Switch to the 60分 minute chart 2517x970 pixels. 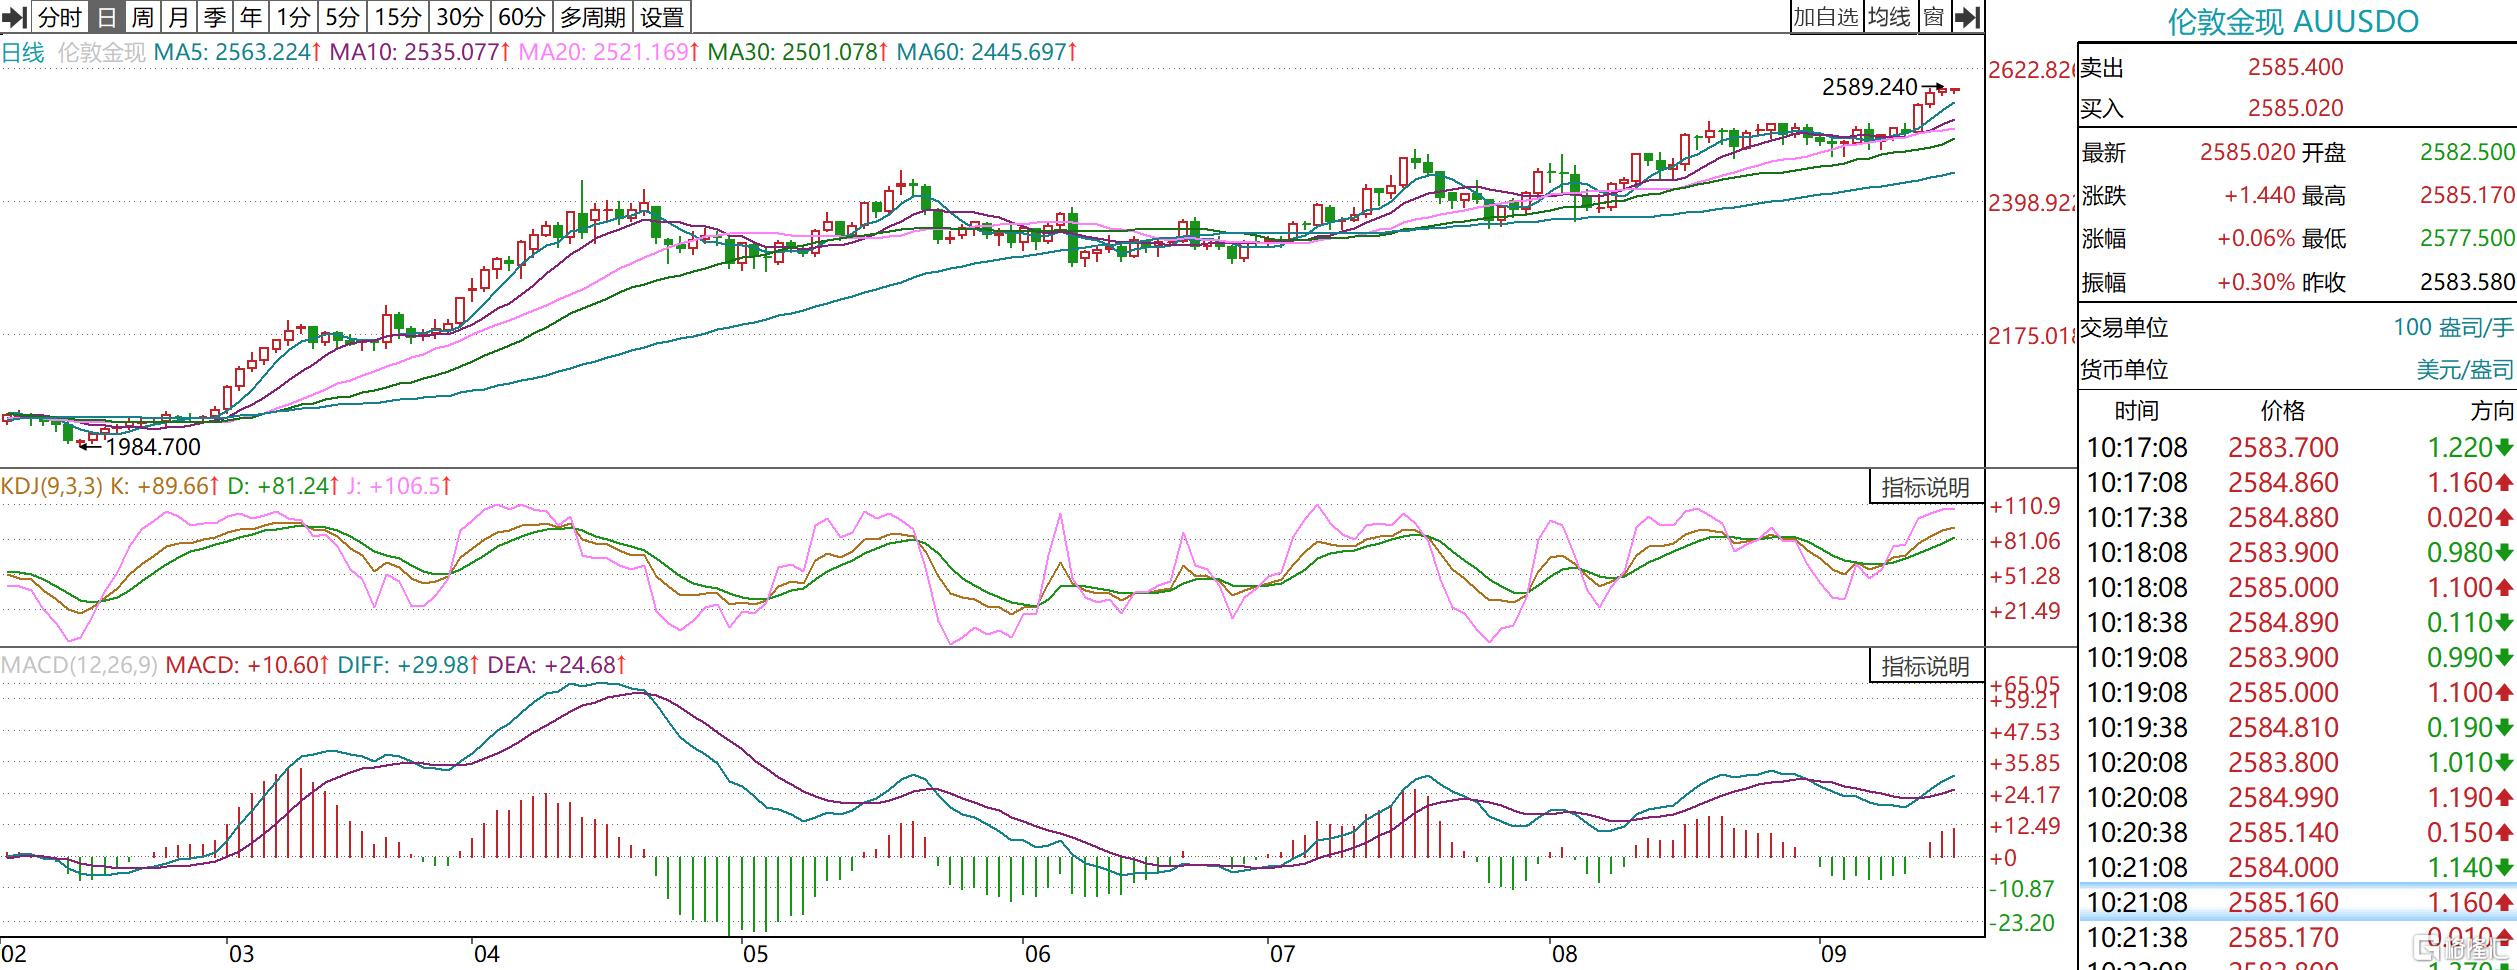[523, 17]
